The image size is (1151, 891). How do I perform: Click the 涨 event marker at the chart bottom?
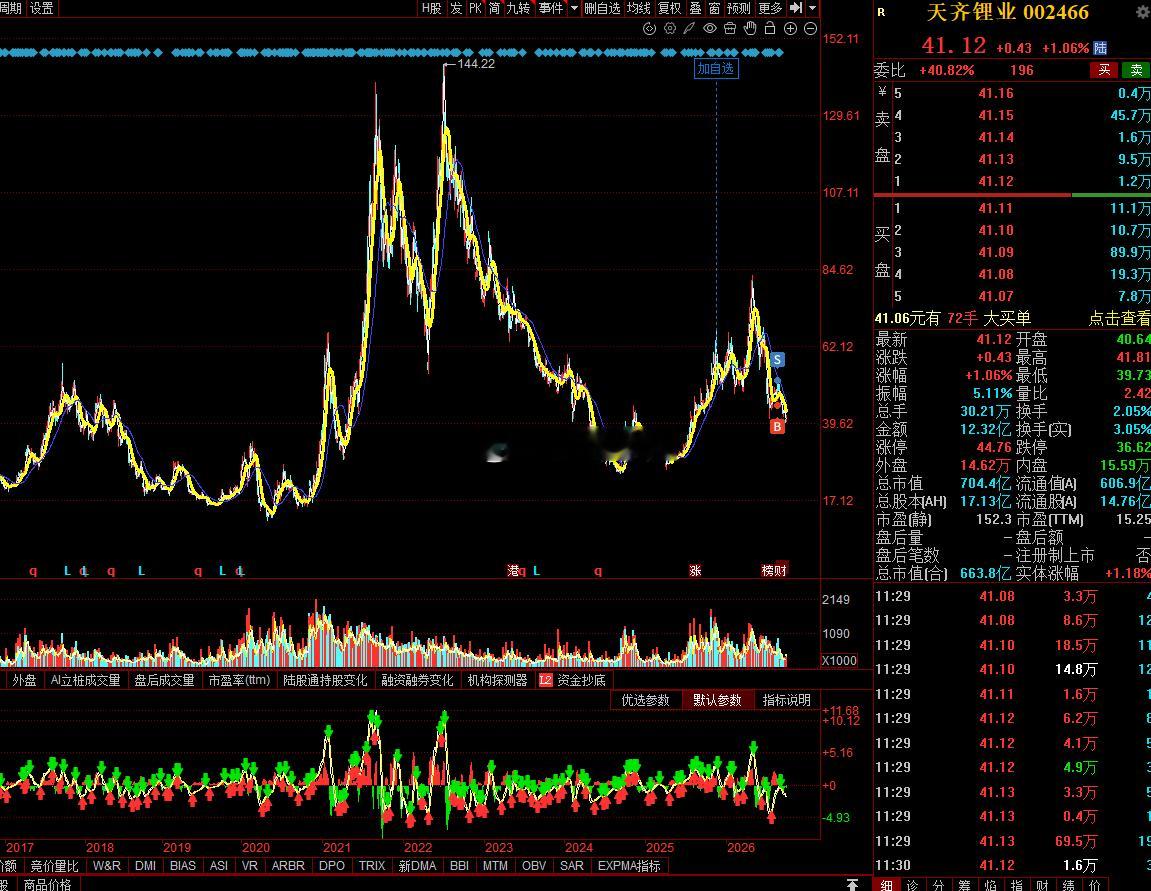tap(694, 570)
